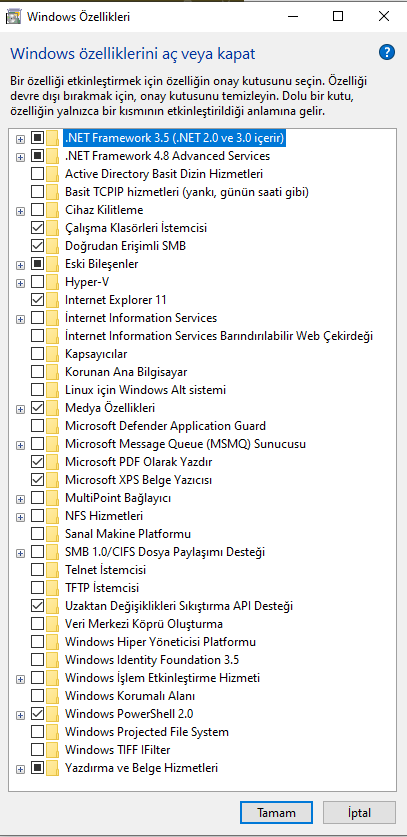Expand Yazdırma ve Belge Hizmetleri
The image size is (407, 837).
(20, 769)
